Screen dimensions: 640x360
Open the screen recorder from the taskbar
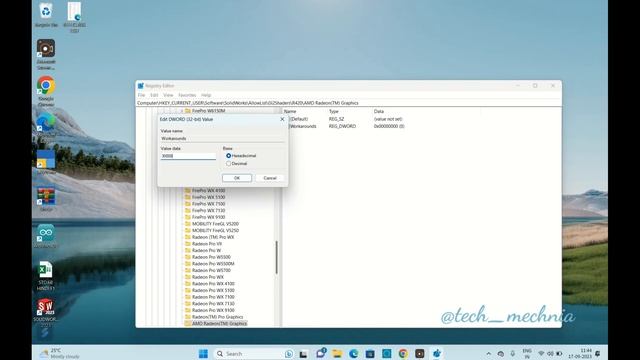coord(420,353)
